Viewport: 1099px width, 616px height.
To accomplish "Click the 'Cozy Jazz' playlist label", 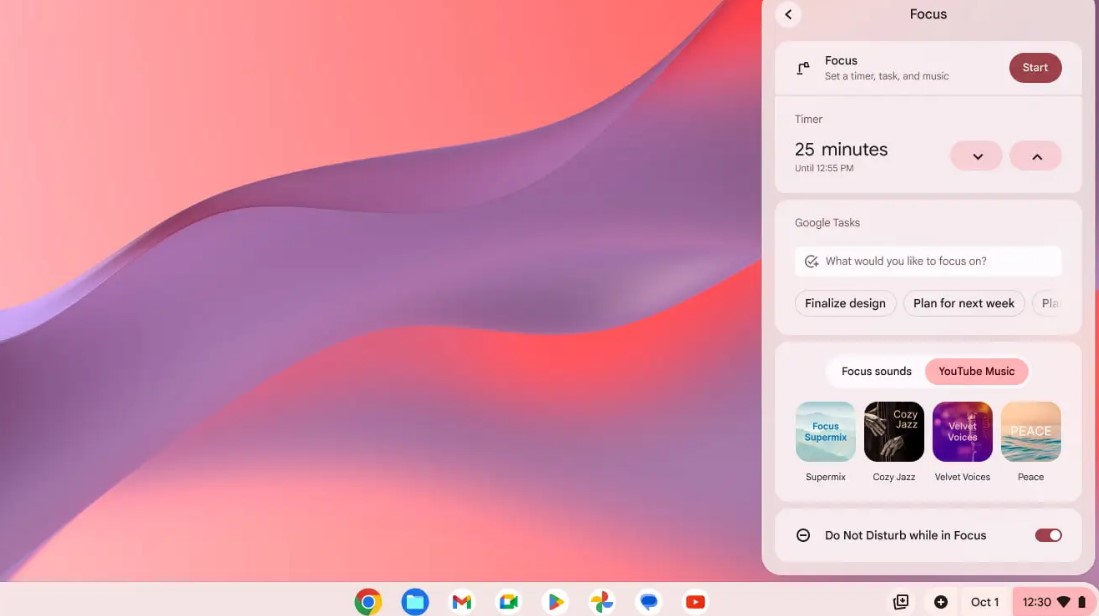I will (x=894, y=477).
